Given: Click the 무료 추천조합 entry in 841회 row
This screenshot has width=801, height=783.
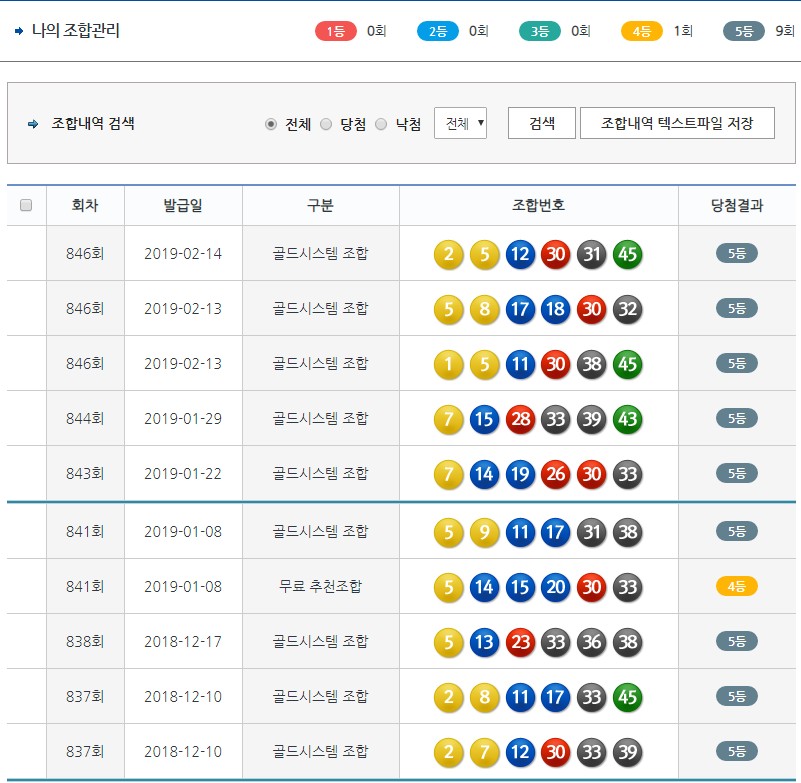Looking at the screenshot, I should click(x=320, y=586).
